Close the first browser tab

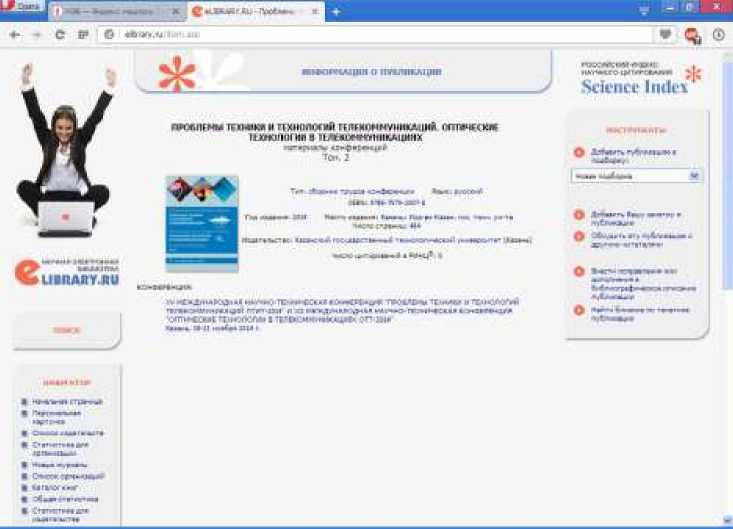coord(176,12)
